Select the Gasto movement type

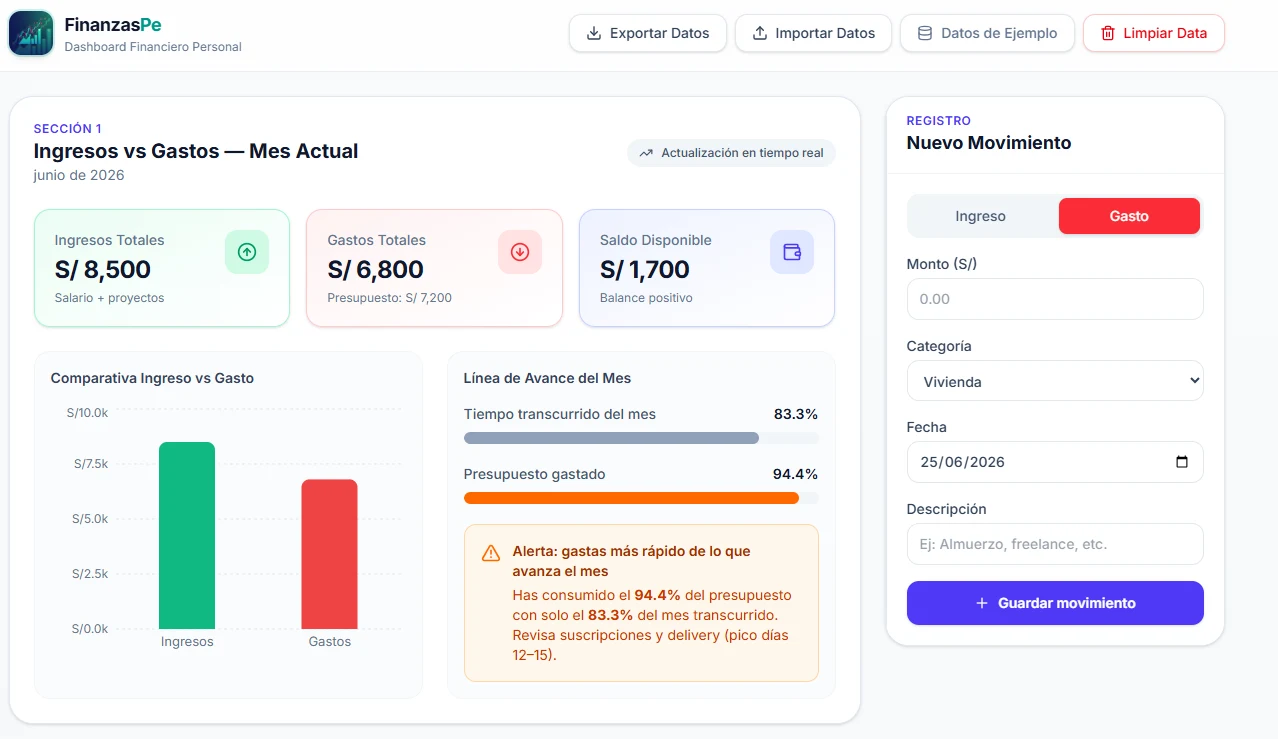1129,216
